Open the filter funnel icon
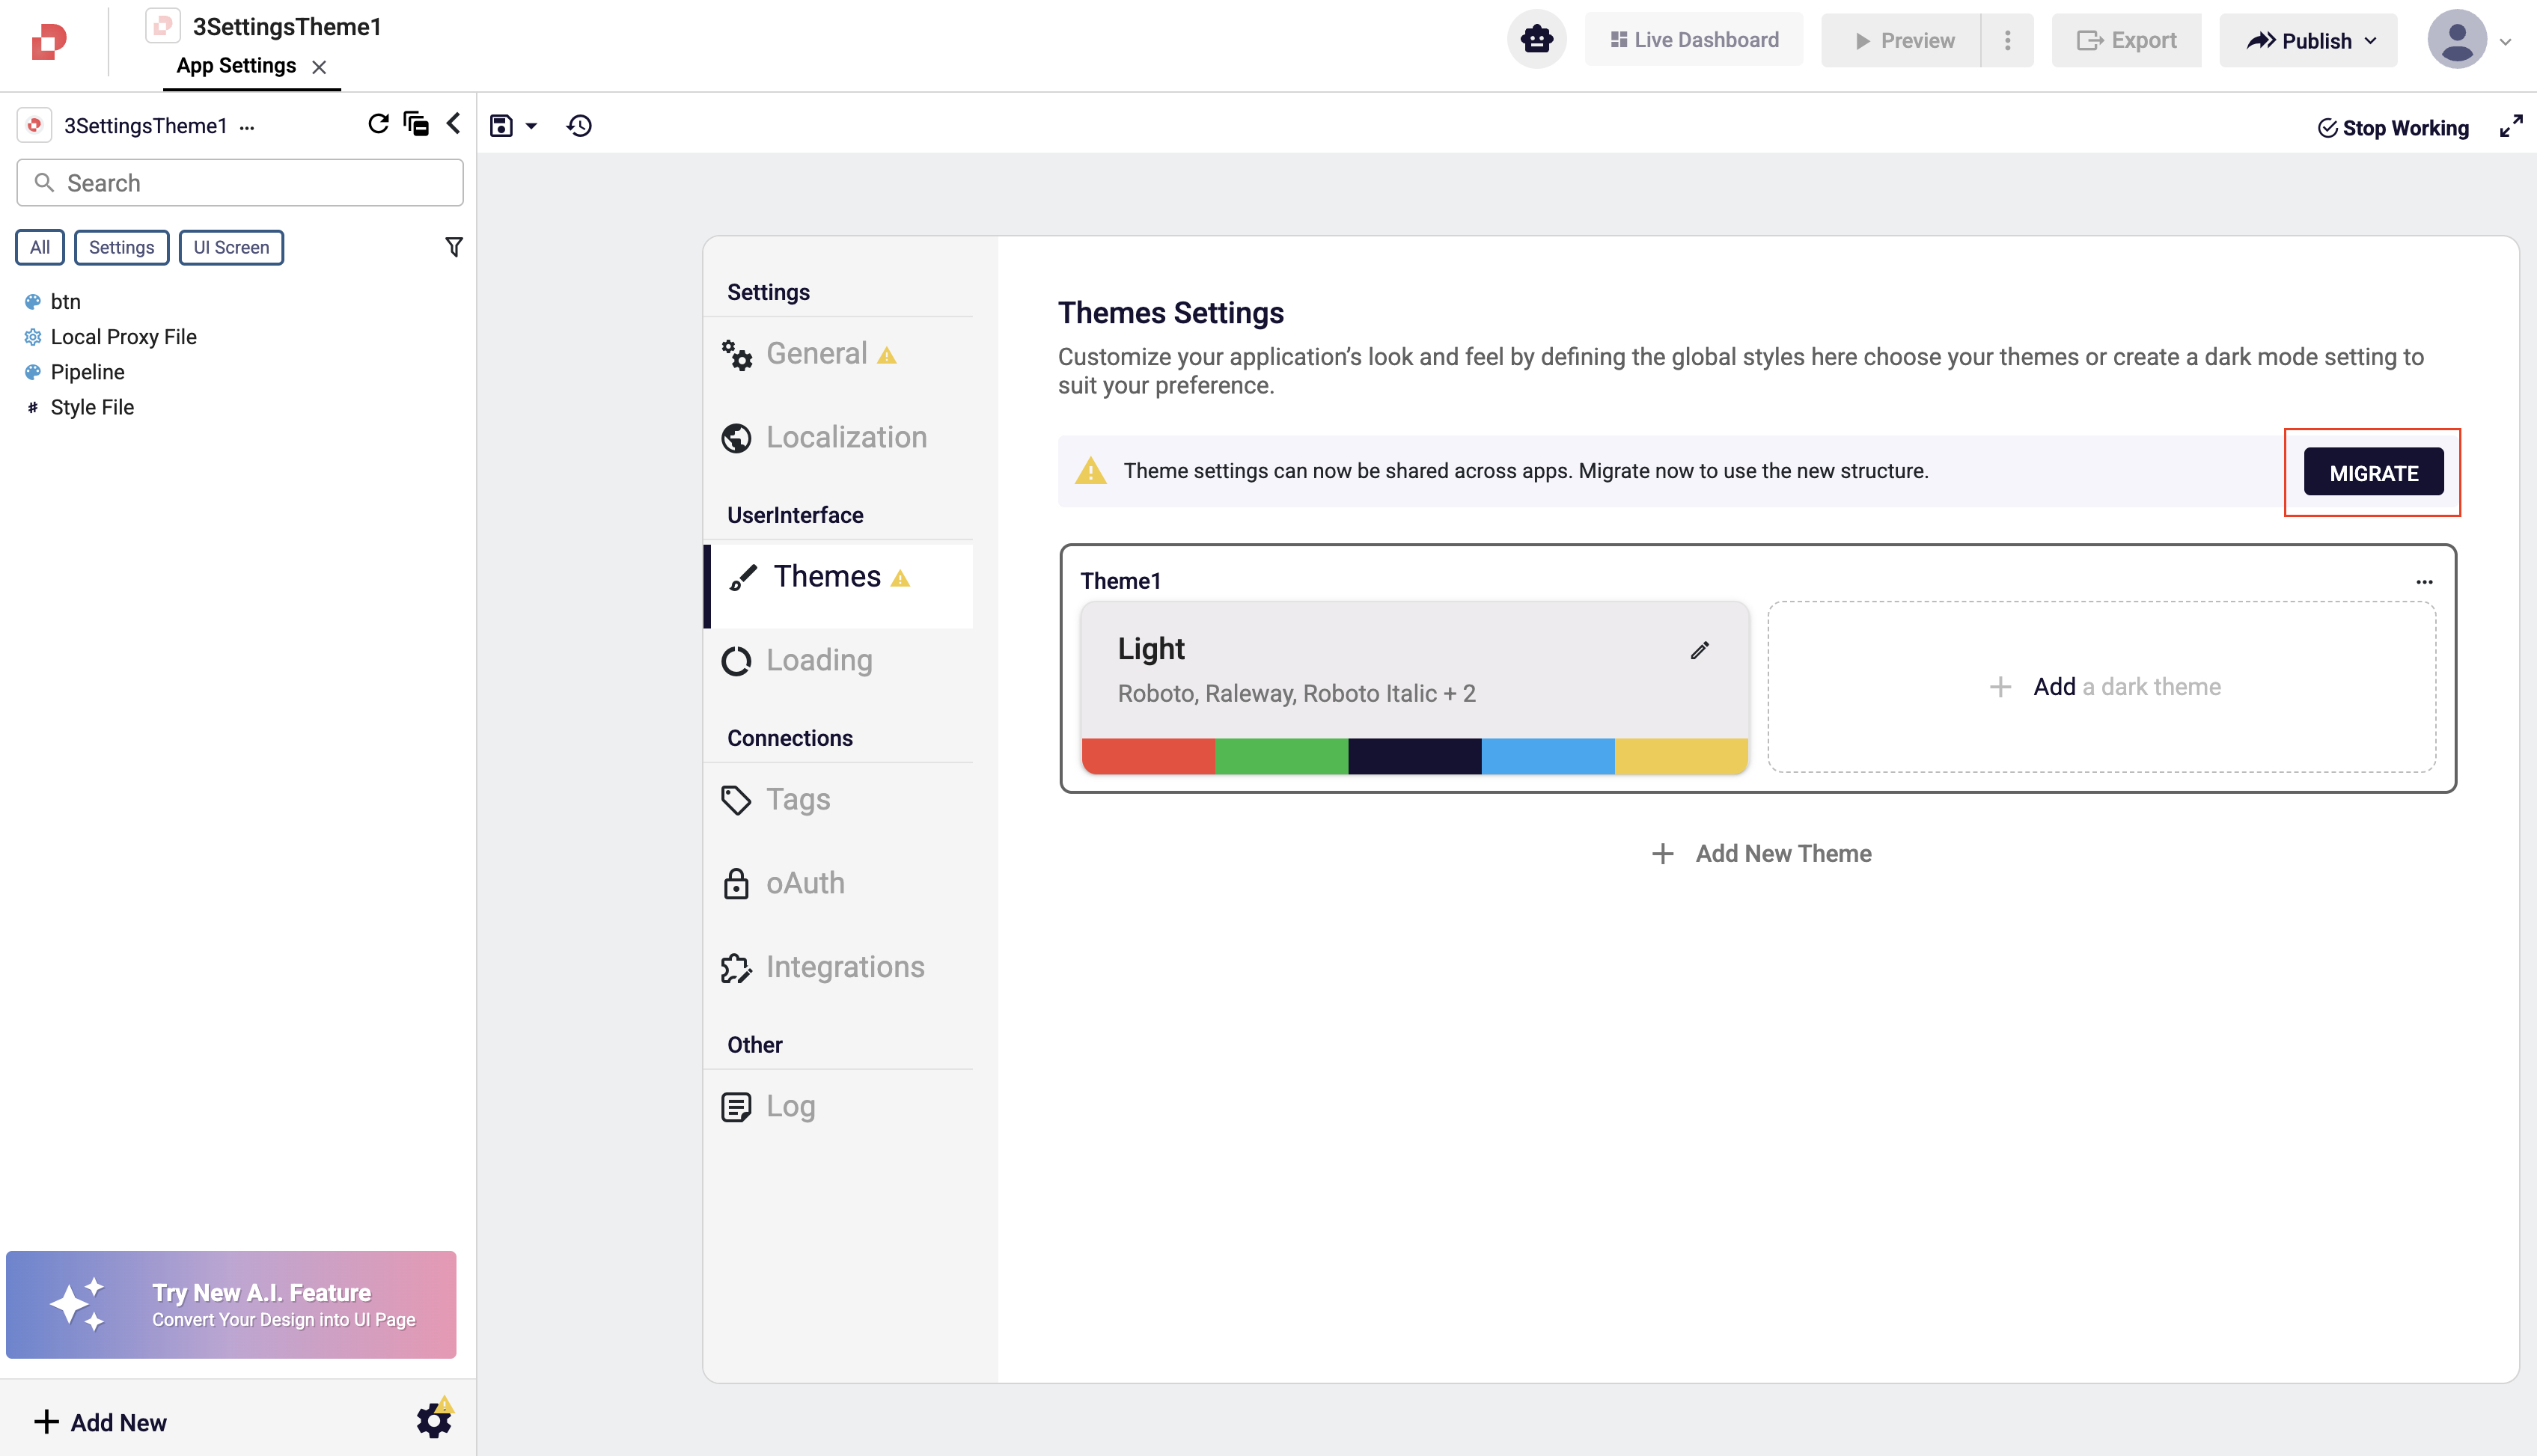The image size is (2537, 1456). [453, 247]
